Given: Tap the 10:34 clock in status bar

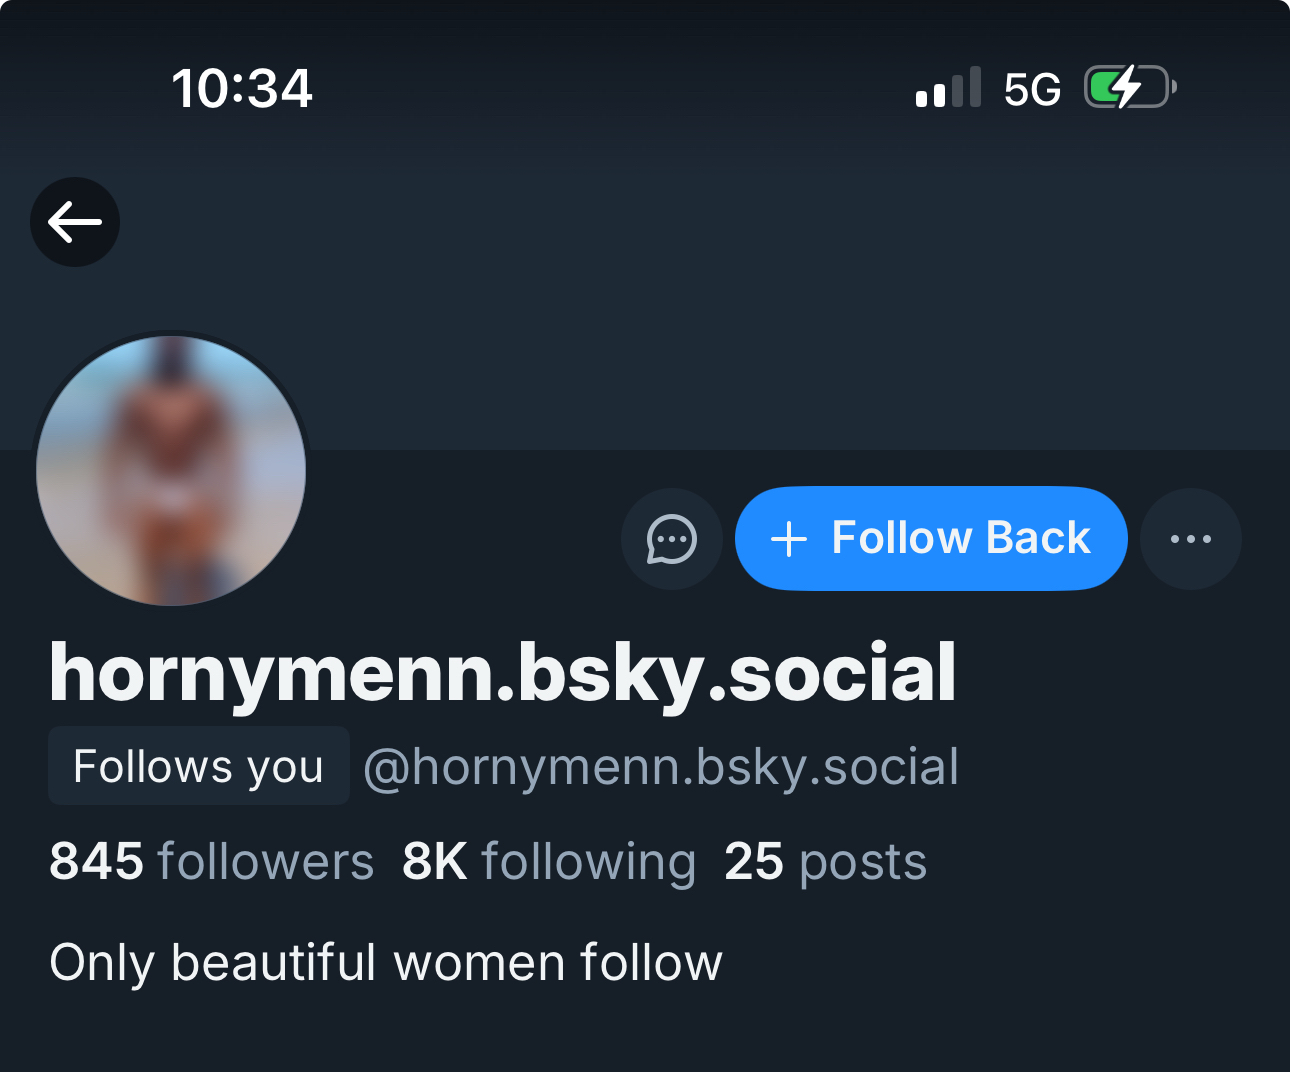Looking at the screenshot, I should [x=242, y=88].
